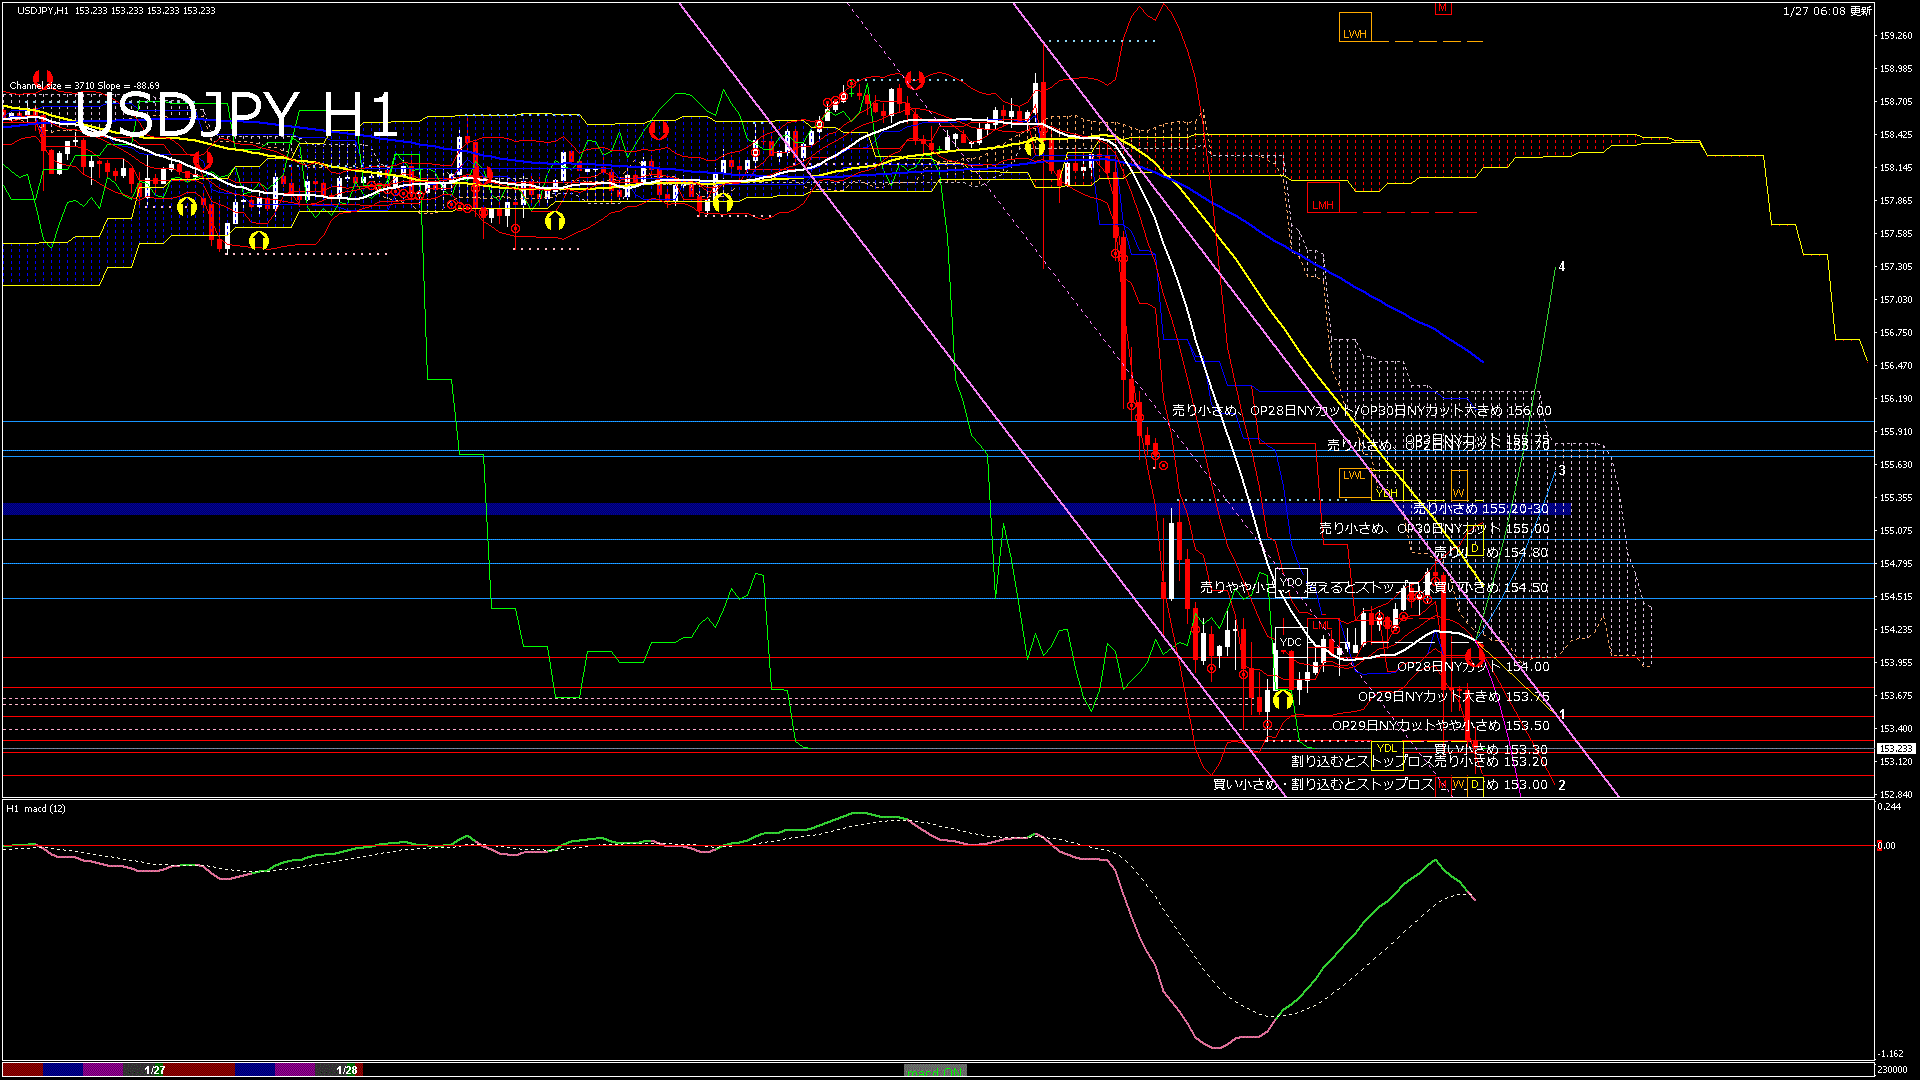The image size is (1920, 1080).
Task: Click the H1 macd (12) indicator label
Action: [x=37, y=808]
